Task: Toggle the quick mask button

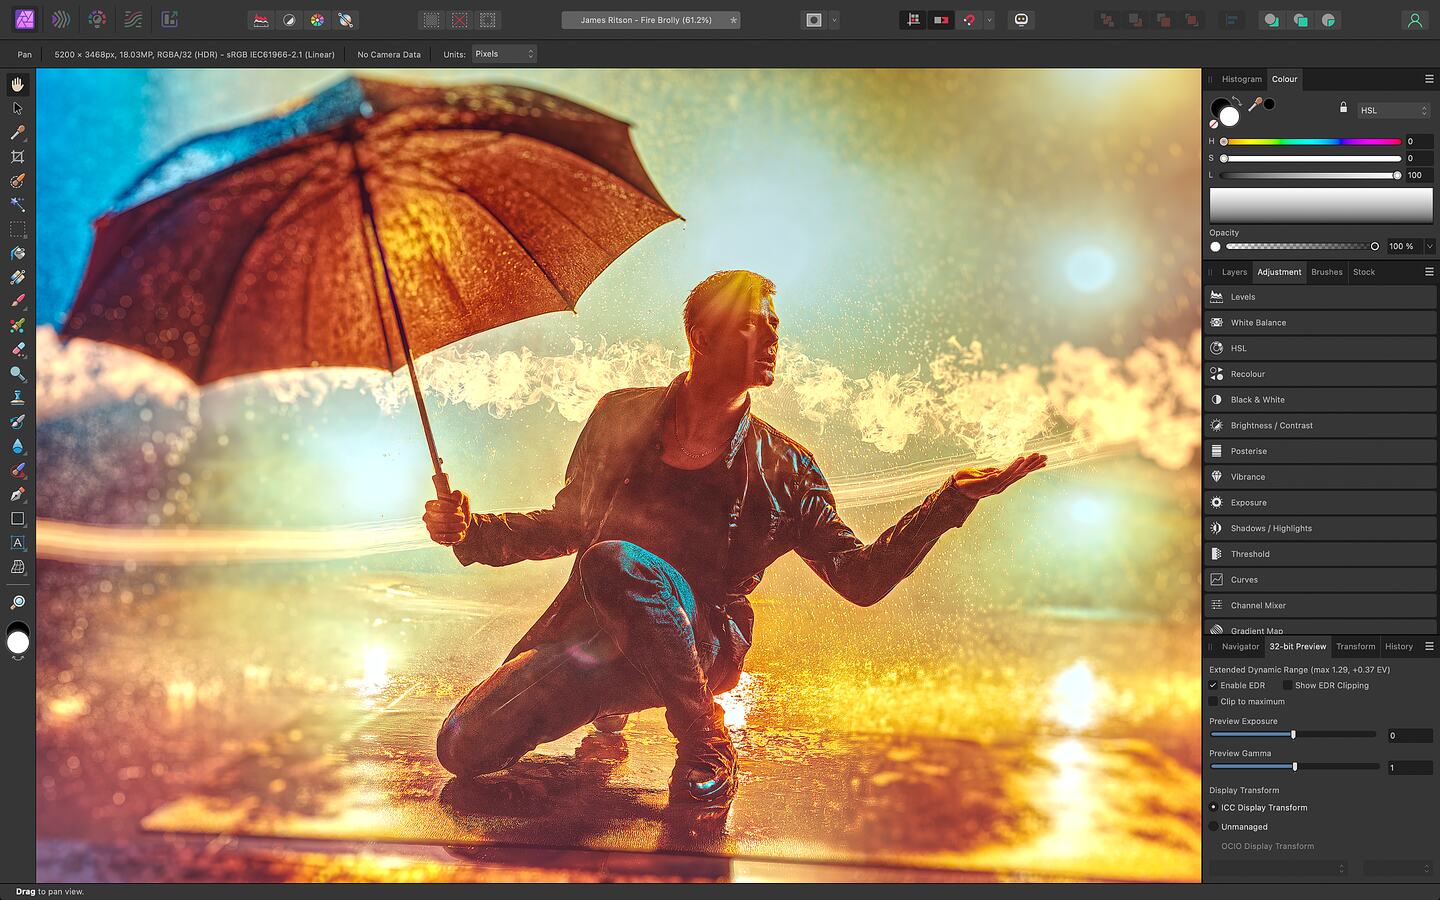Action: coord(814,20)
